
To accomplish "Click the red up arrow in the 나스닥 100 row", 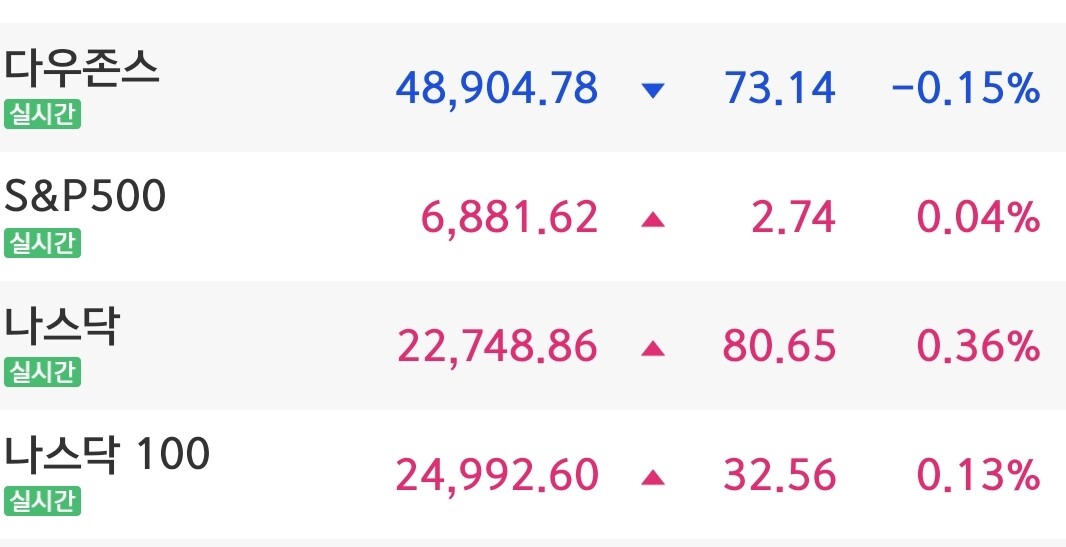I will coord(653,477).
